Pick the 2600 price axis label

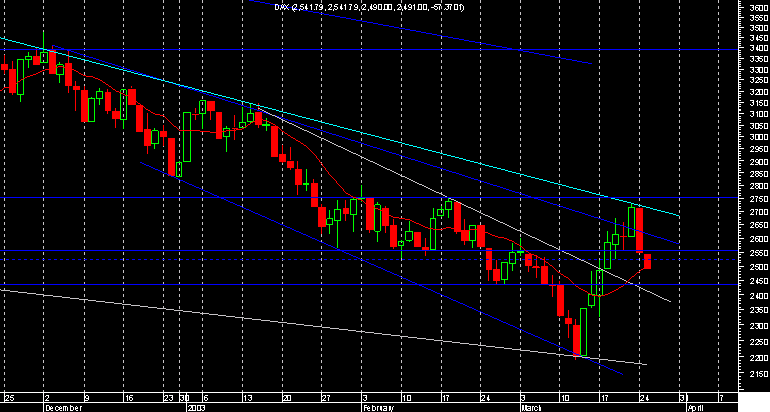759,239
